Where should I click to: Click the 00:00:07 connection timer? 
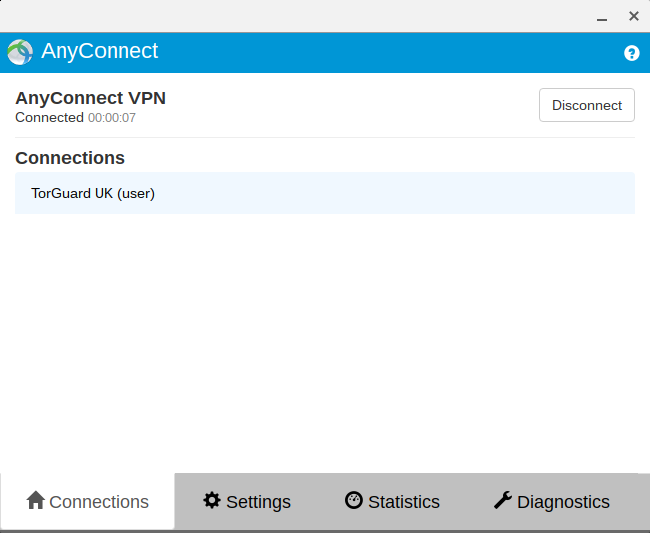112,118
